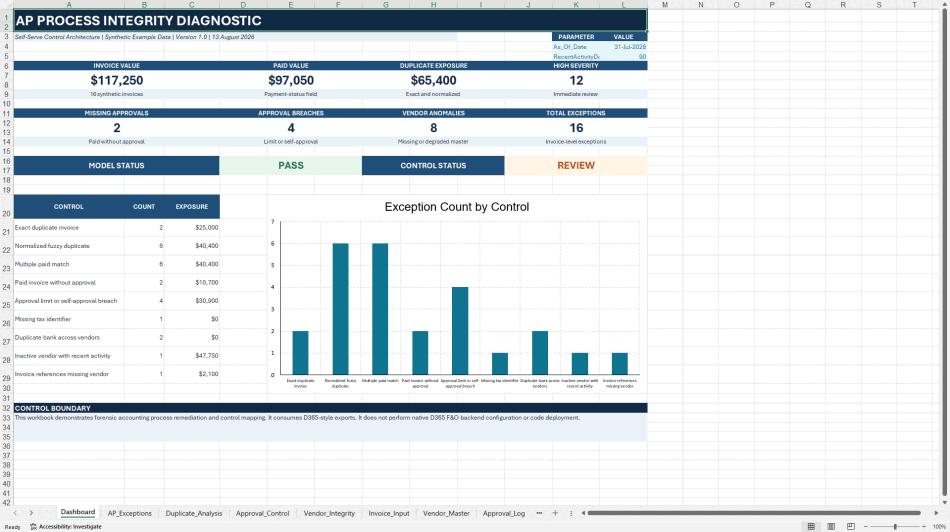The width and height of the screenshot is (950, 532).
Task: Select the As_Of_Date value cell
Action: click(623, 47)
